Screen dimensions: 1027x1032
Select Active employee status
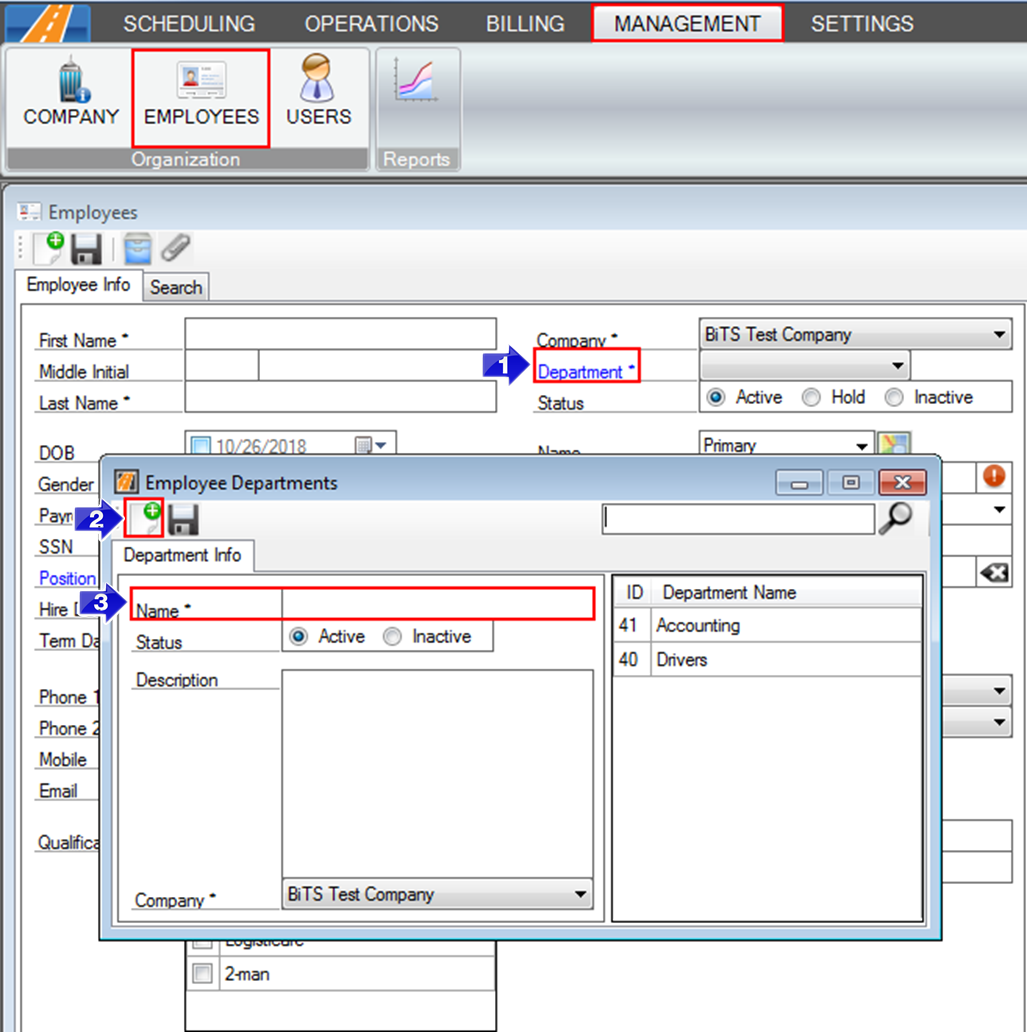(x=716, y=398)
